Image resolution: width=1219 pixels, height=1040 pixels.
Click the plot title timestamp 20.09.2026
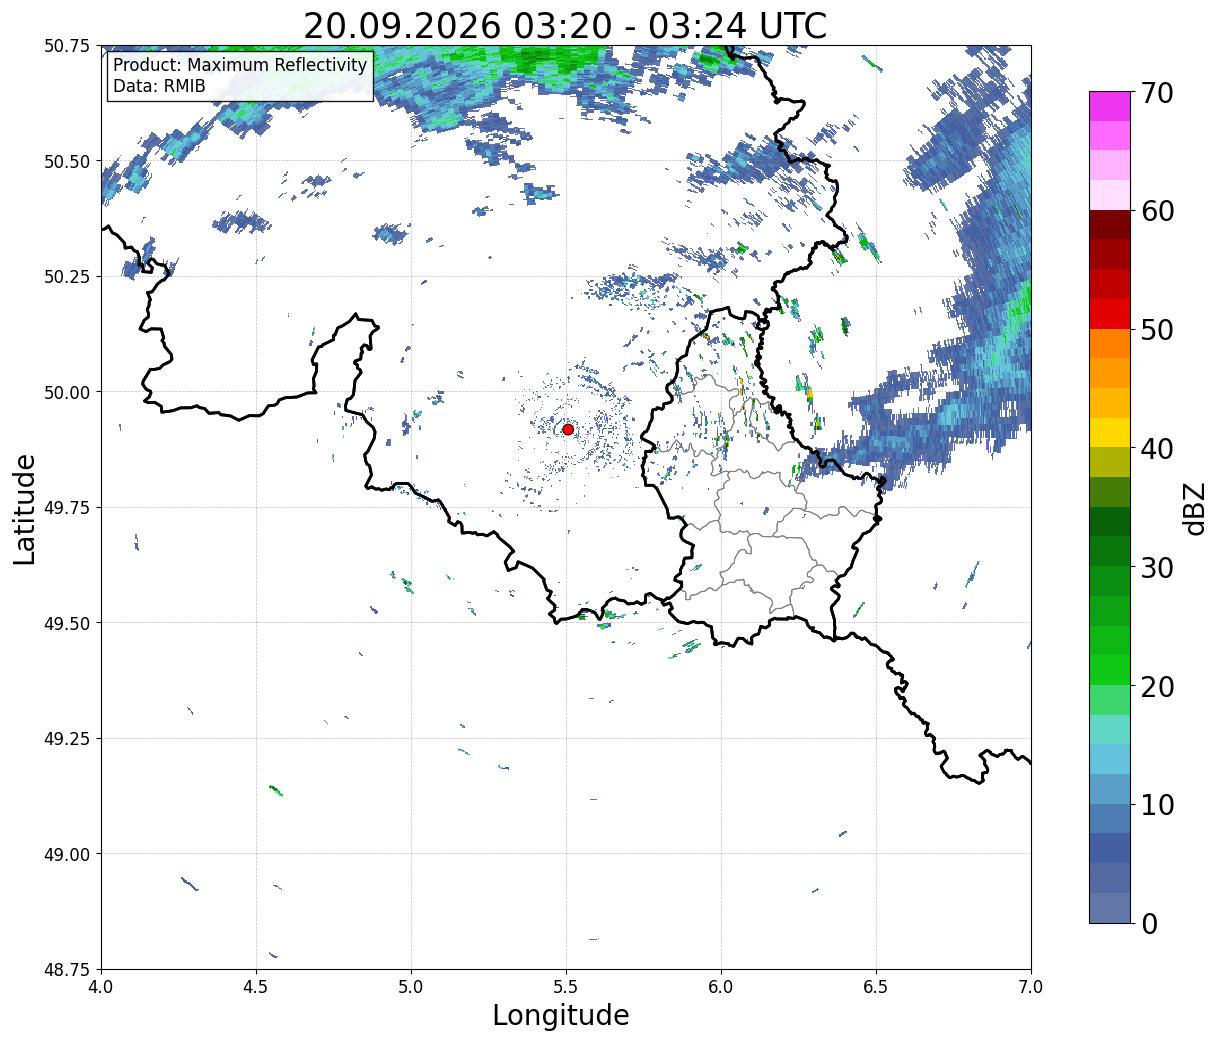pos(402,26)
